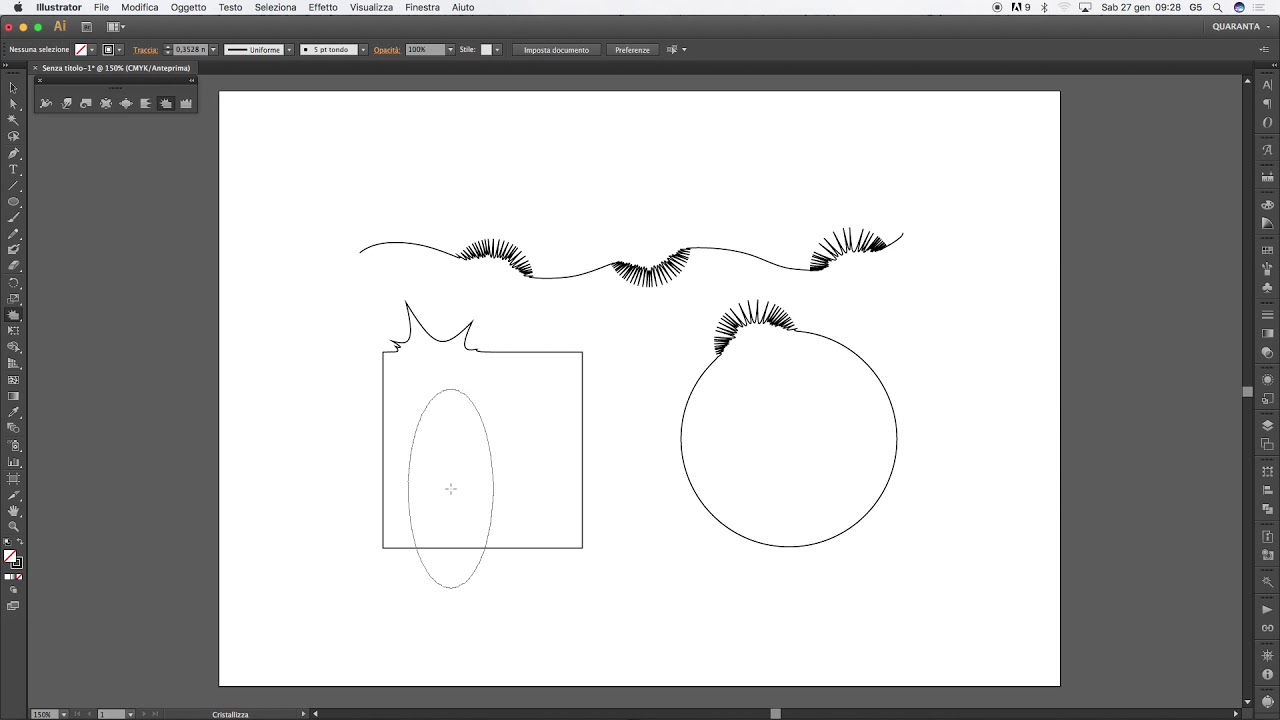The width and height of the screenshot is (1280, 720).
Task: Open the opacity 100% dropdown arrow
Action: tap(450, 49)
